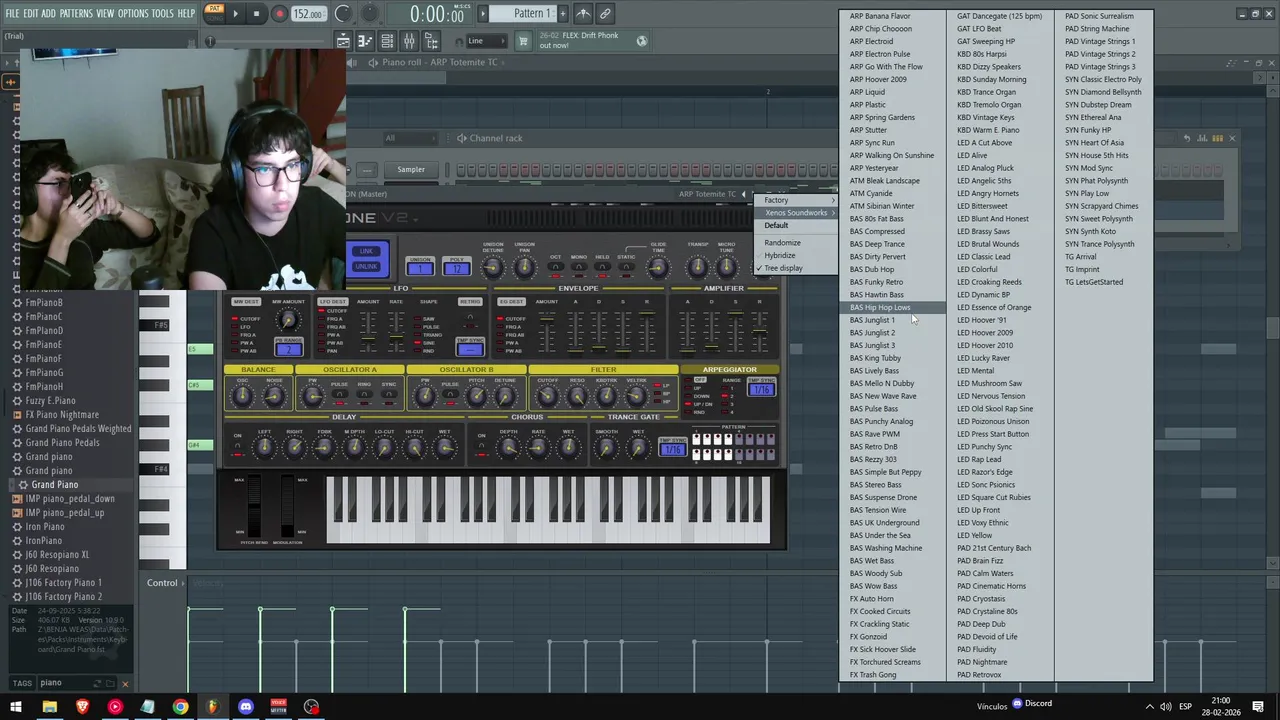The image size is (1280, 720).
Task: Open the Arpeggiator TMP SYNC 1/16 selector
Action: tap(761, 388)
